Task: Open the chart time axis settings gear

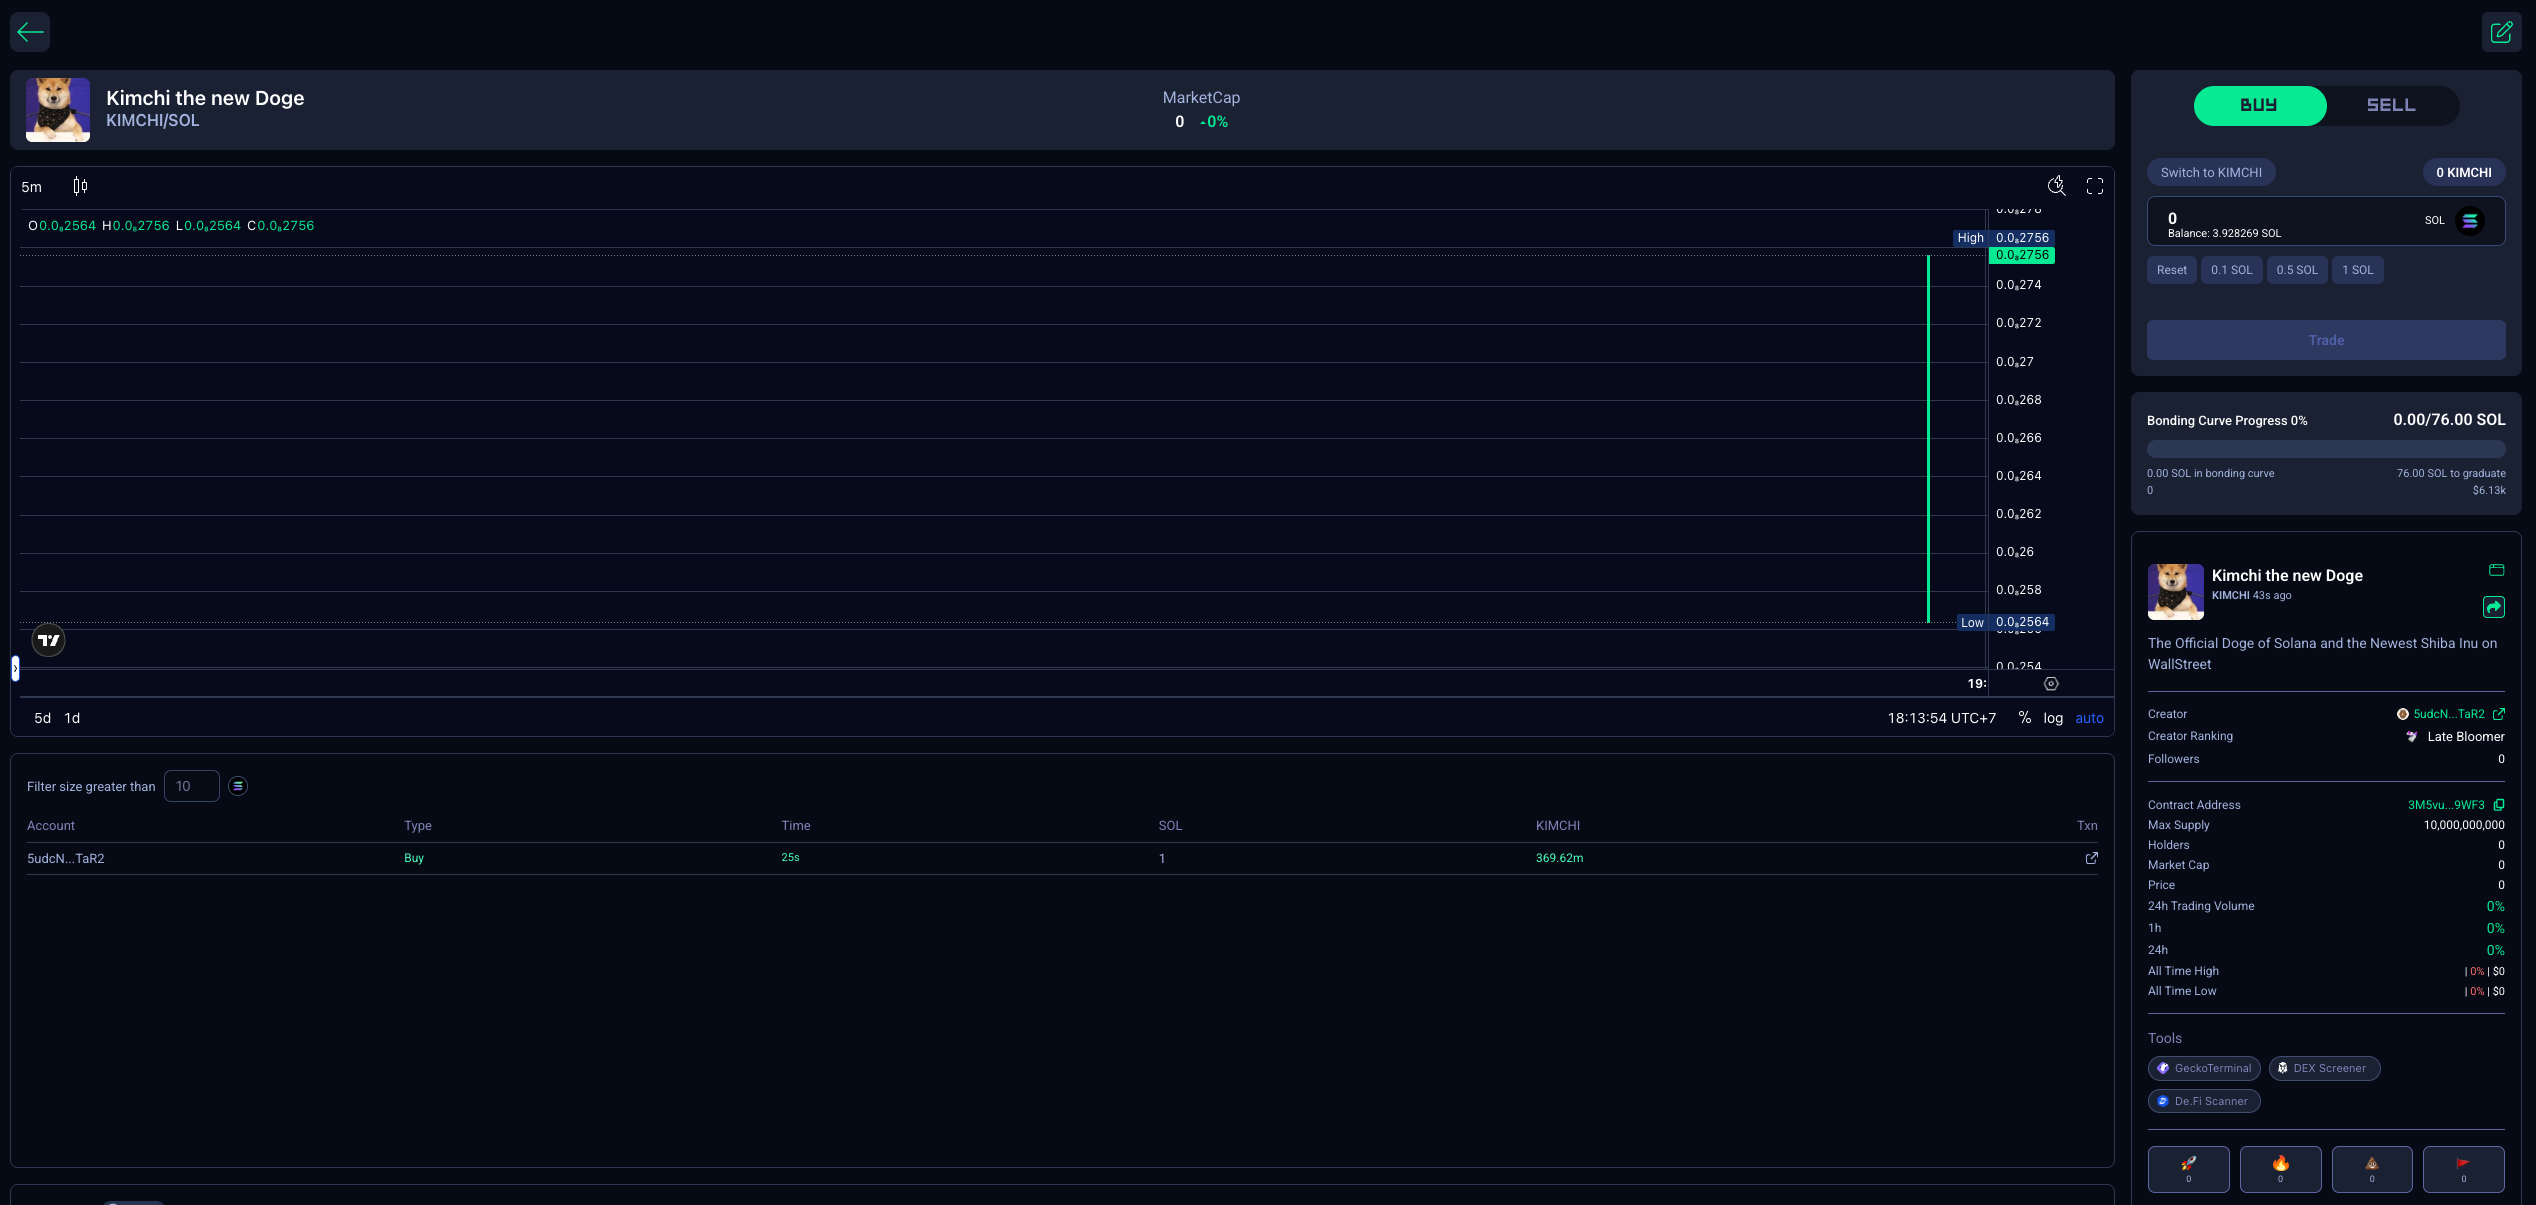Action: click(2051, 684)
